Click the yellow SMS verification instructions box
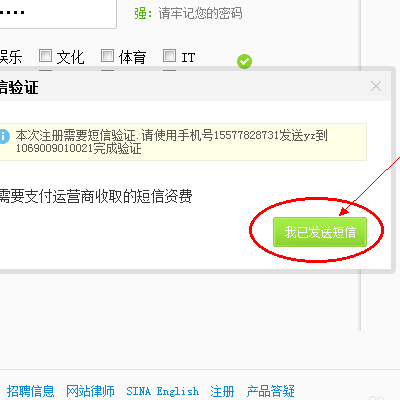400x400 pixels. pyautogui.click(x=183, y=142)
